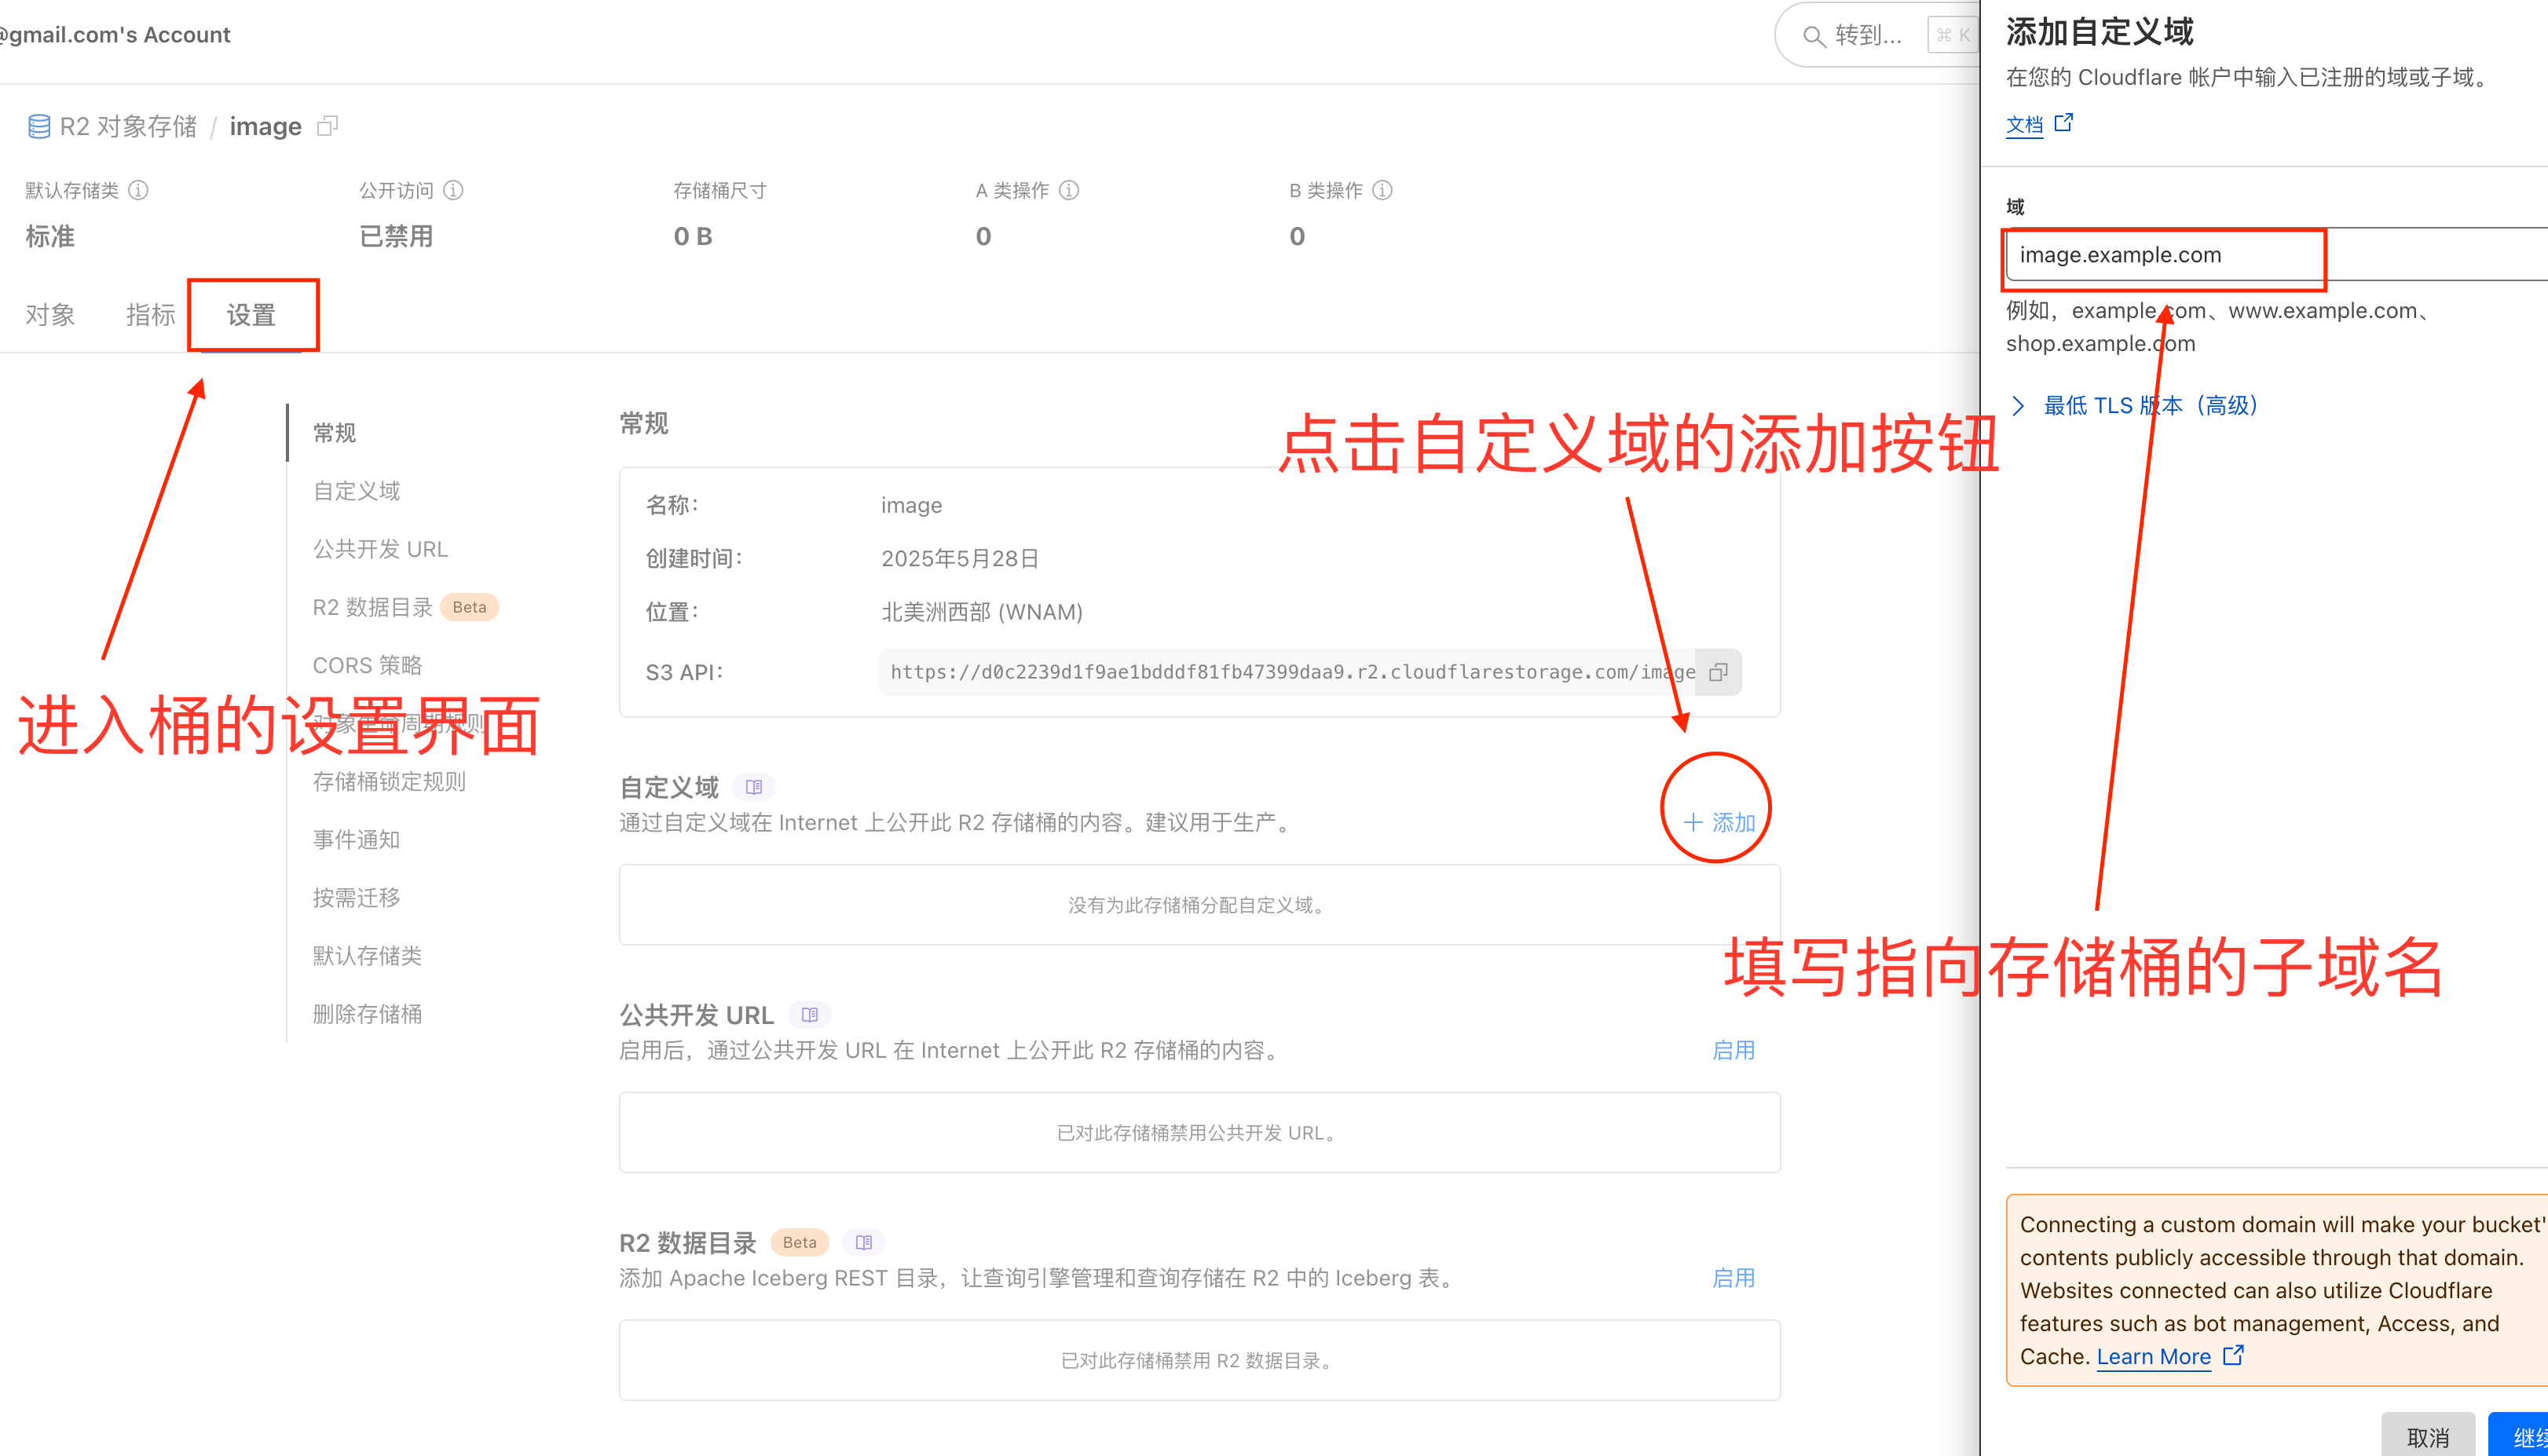Focus the 域 input field

click(x=2276, y=255)
